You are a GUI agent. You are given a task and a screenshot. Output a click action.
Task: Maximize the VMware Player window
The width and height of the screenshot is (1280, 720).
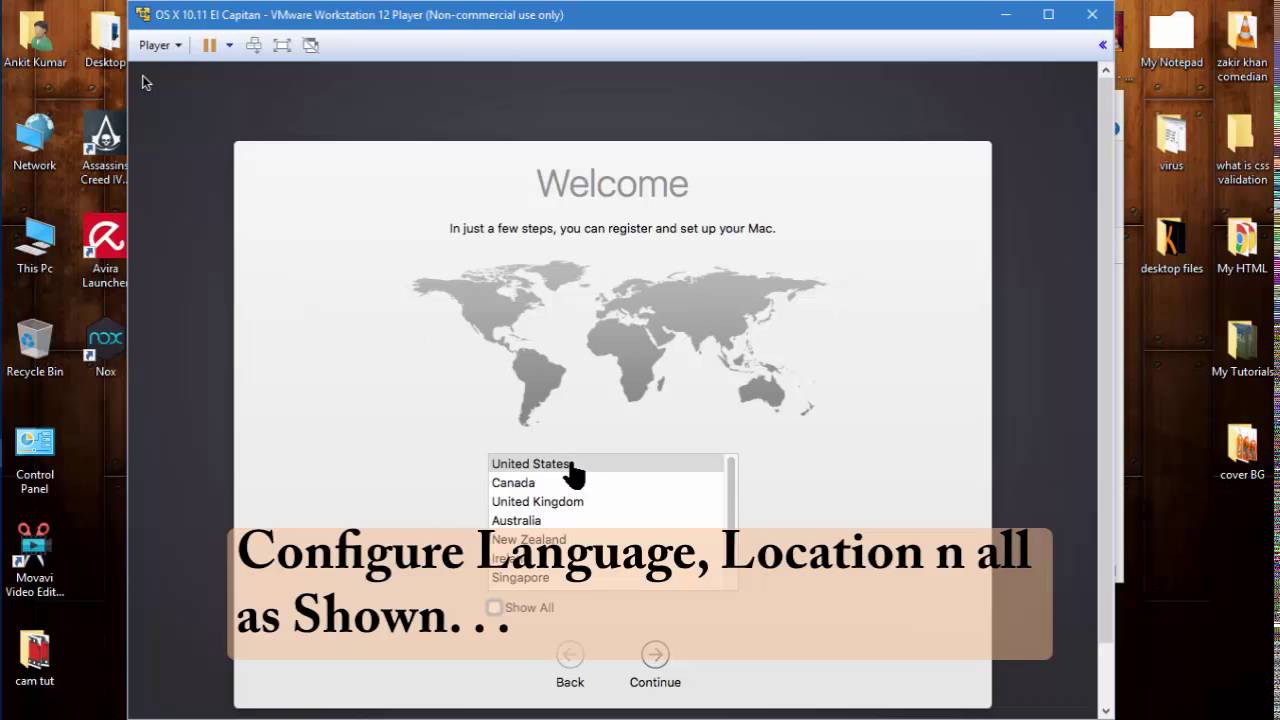click(x=1048, y=14)
